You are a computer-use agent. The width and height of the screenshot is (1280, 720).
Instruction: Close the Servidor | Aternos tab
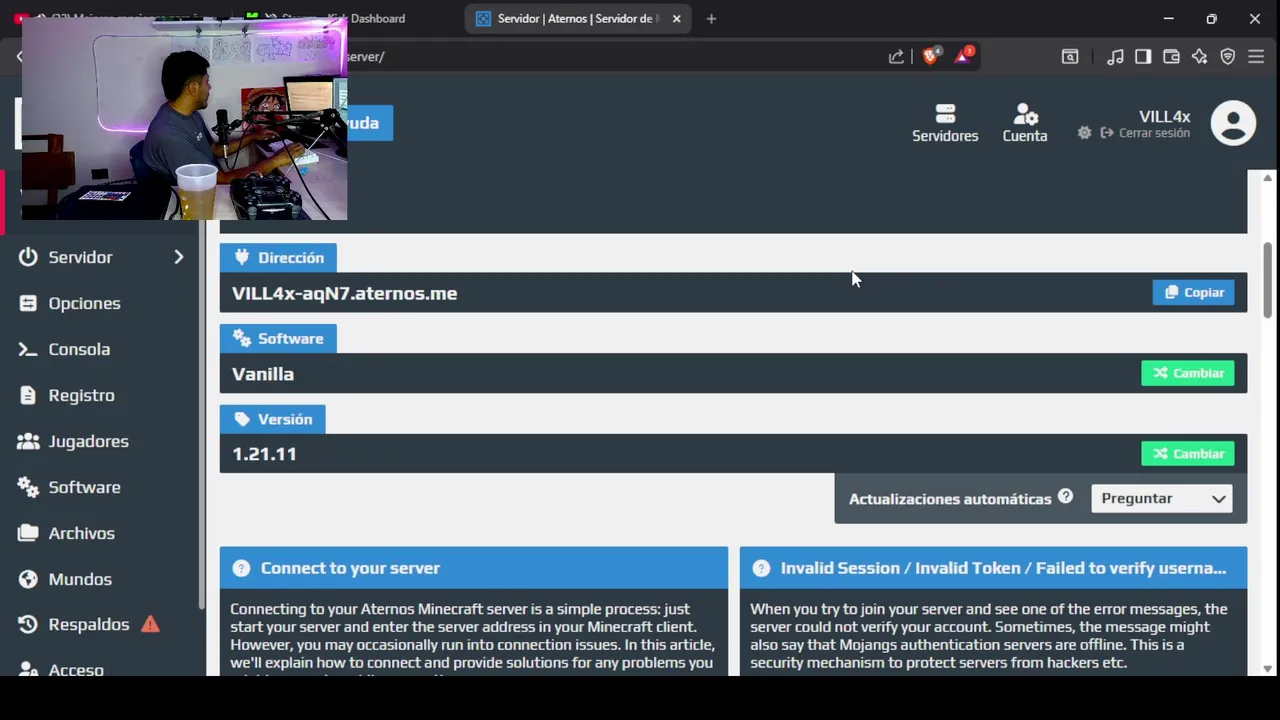(676, 18)
